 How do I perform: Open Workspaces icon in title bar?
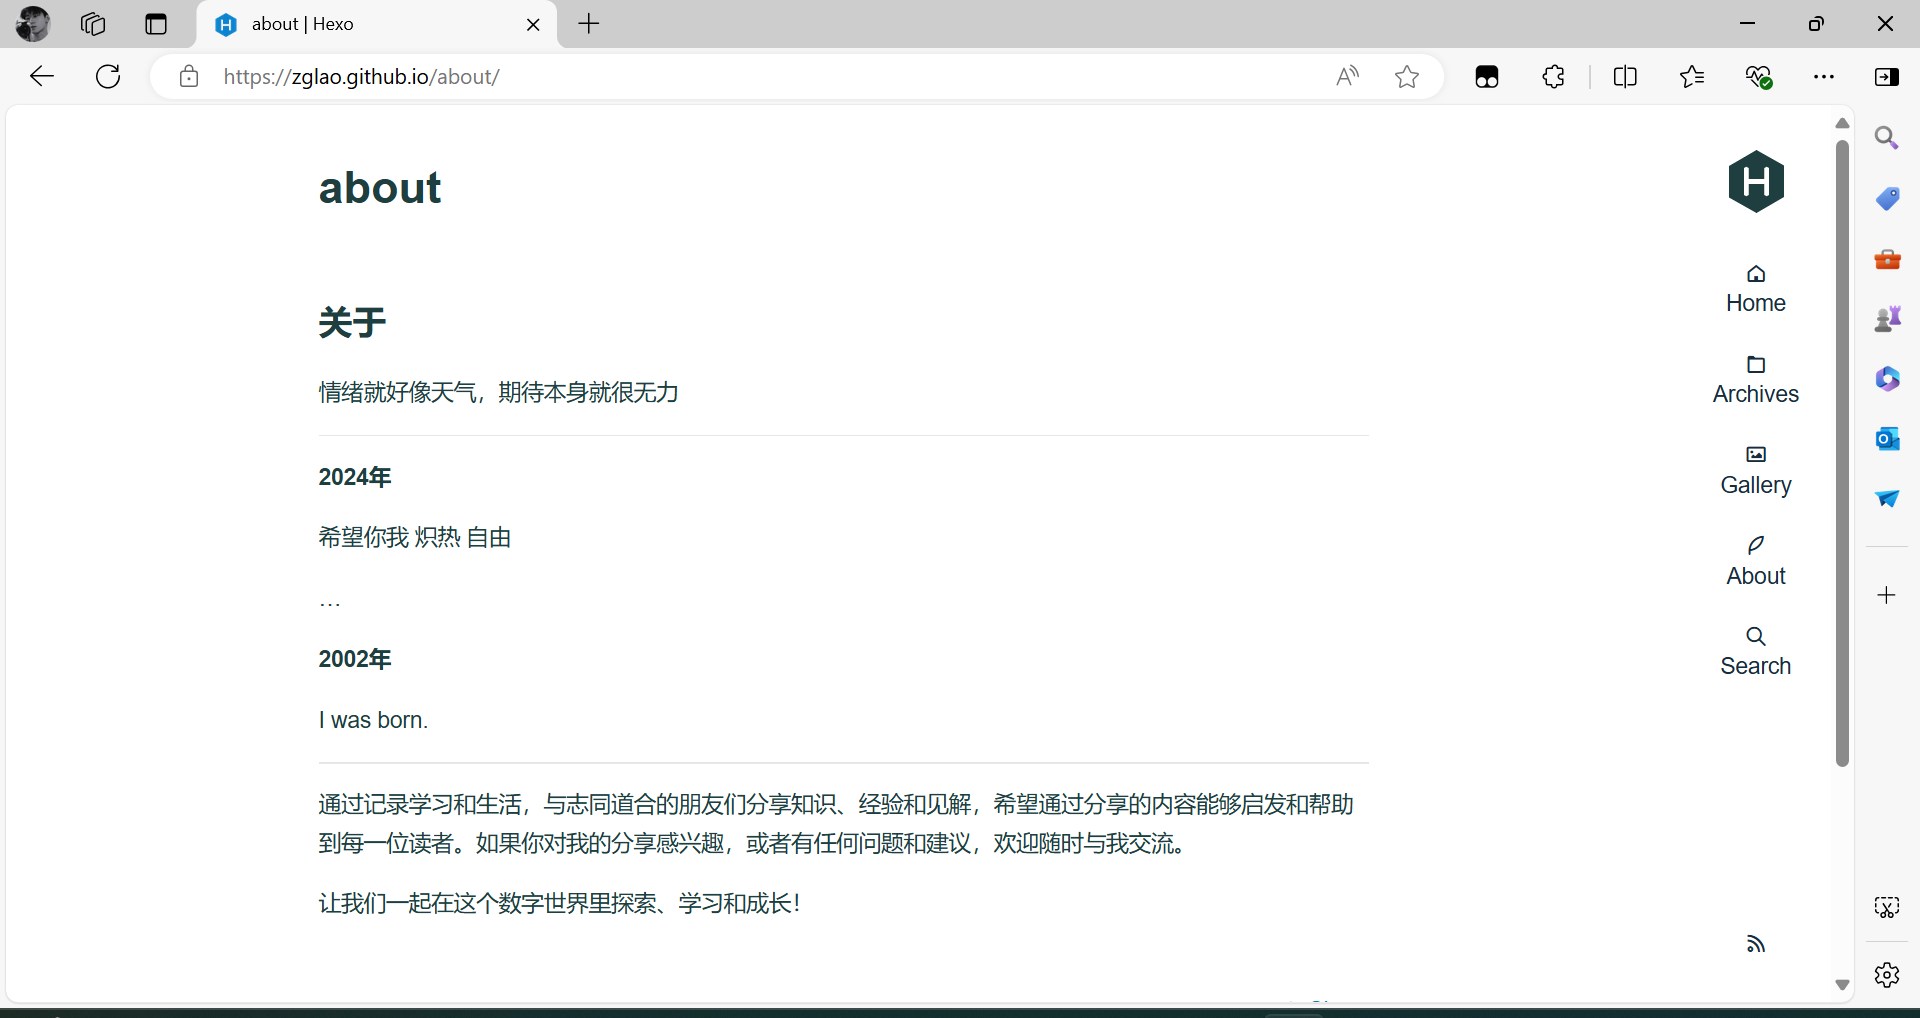coord(93,24)
